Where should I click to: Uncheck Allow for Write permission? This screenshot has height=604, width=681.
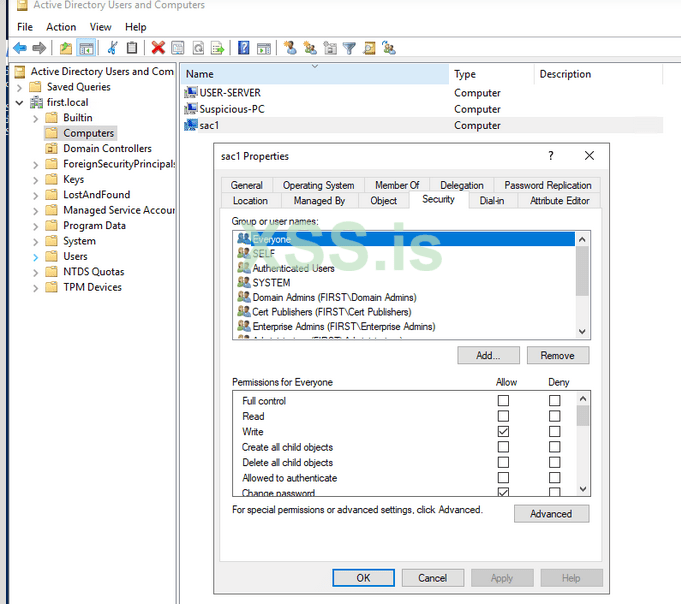click(x=503, y=431)
